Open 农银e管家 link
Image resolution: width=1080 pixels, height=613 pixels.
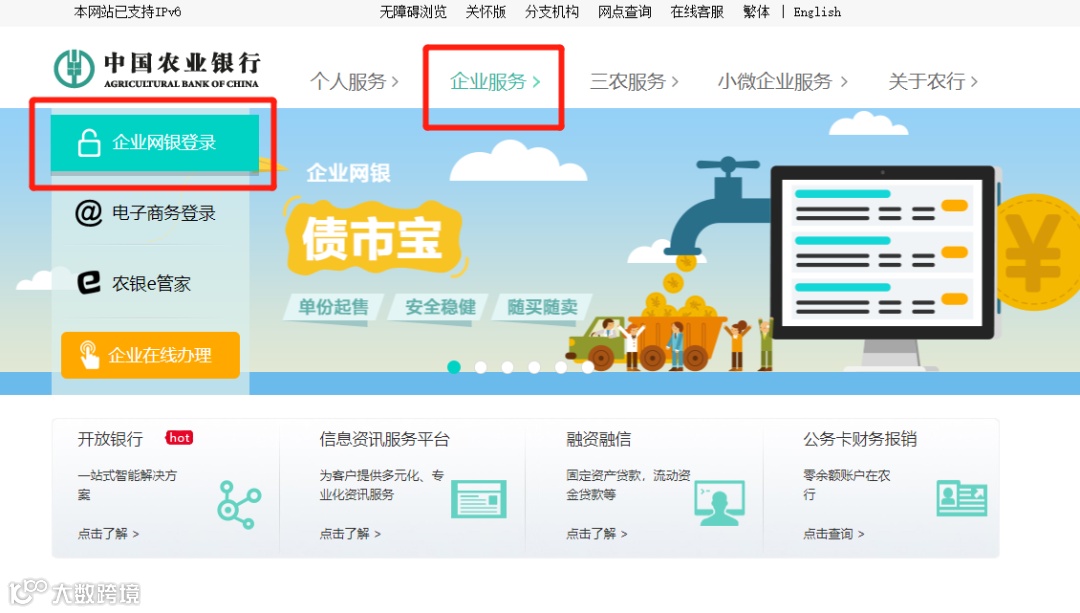pos(151,283)
